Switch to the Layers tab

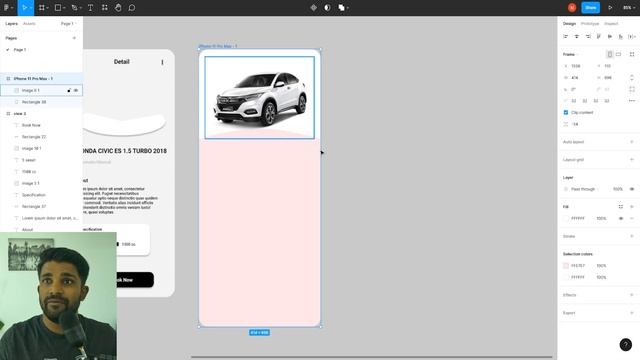[x=11, y=24]
